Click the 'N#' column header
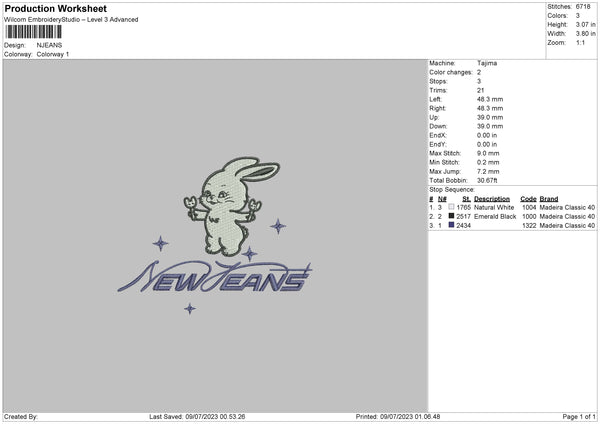This screenshot has height=424, width=600. click(x=442, y=199)
